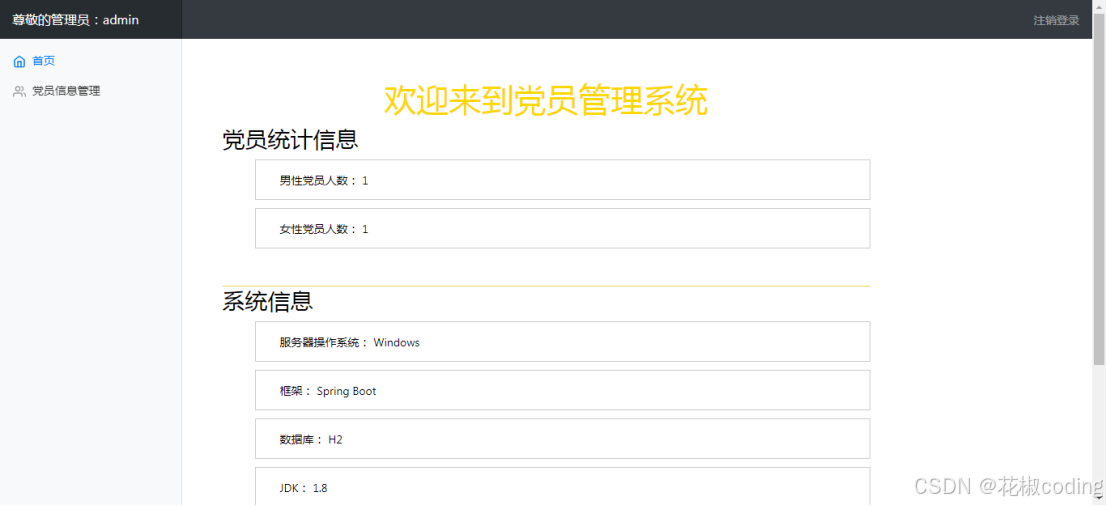Select the 框架：Spring Boot row
Screen dimensions: 1107x506
pos(562,390)
